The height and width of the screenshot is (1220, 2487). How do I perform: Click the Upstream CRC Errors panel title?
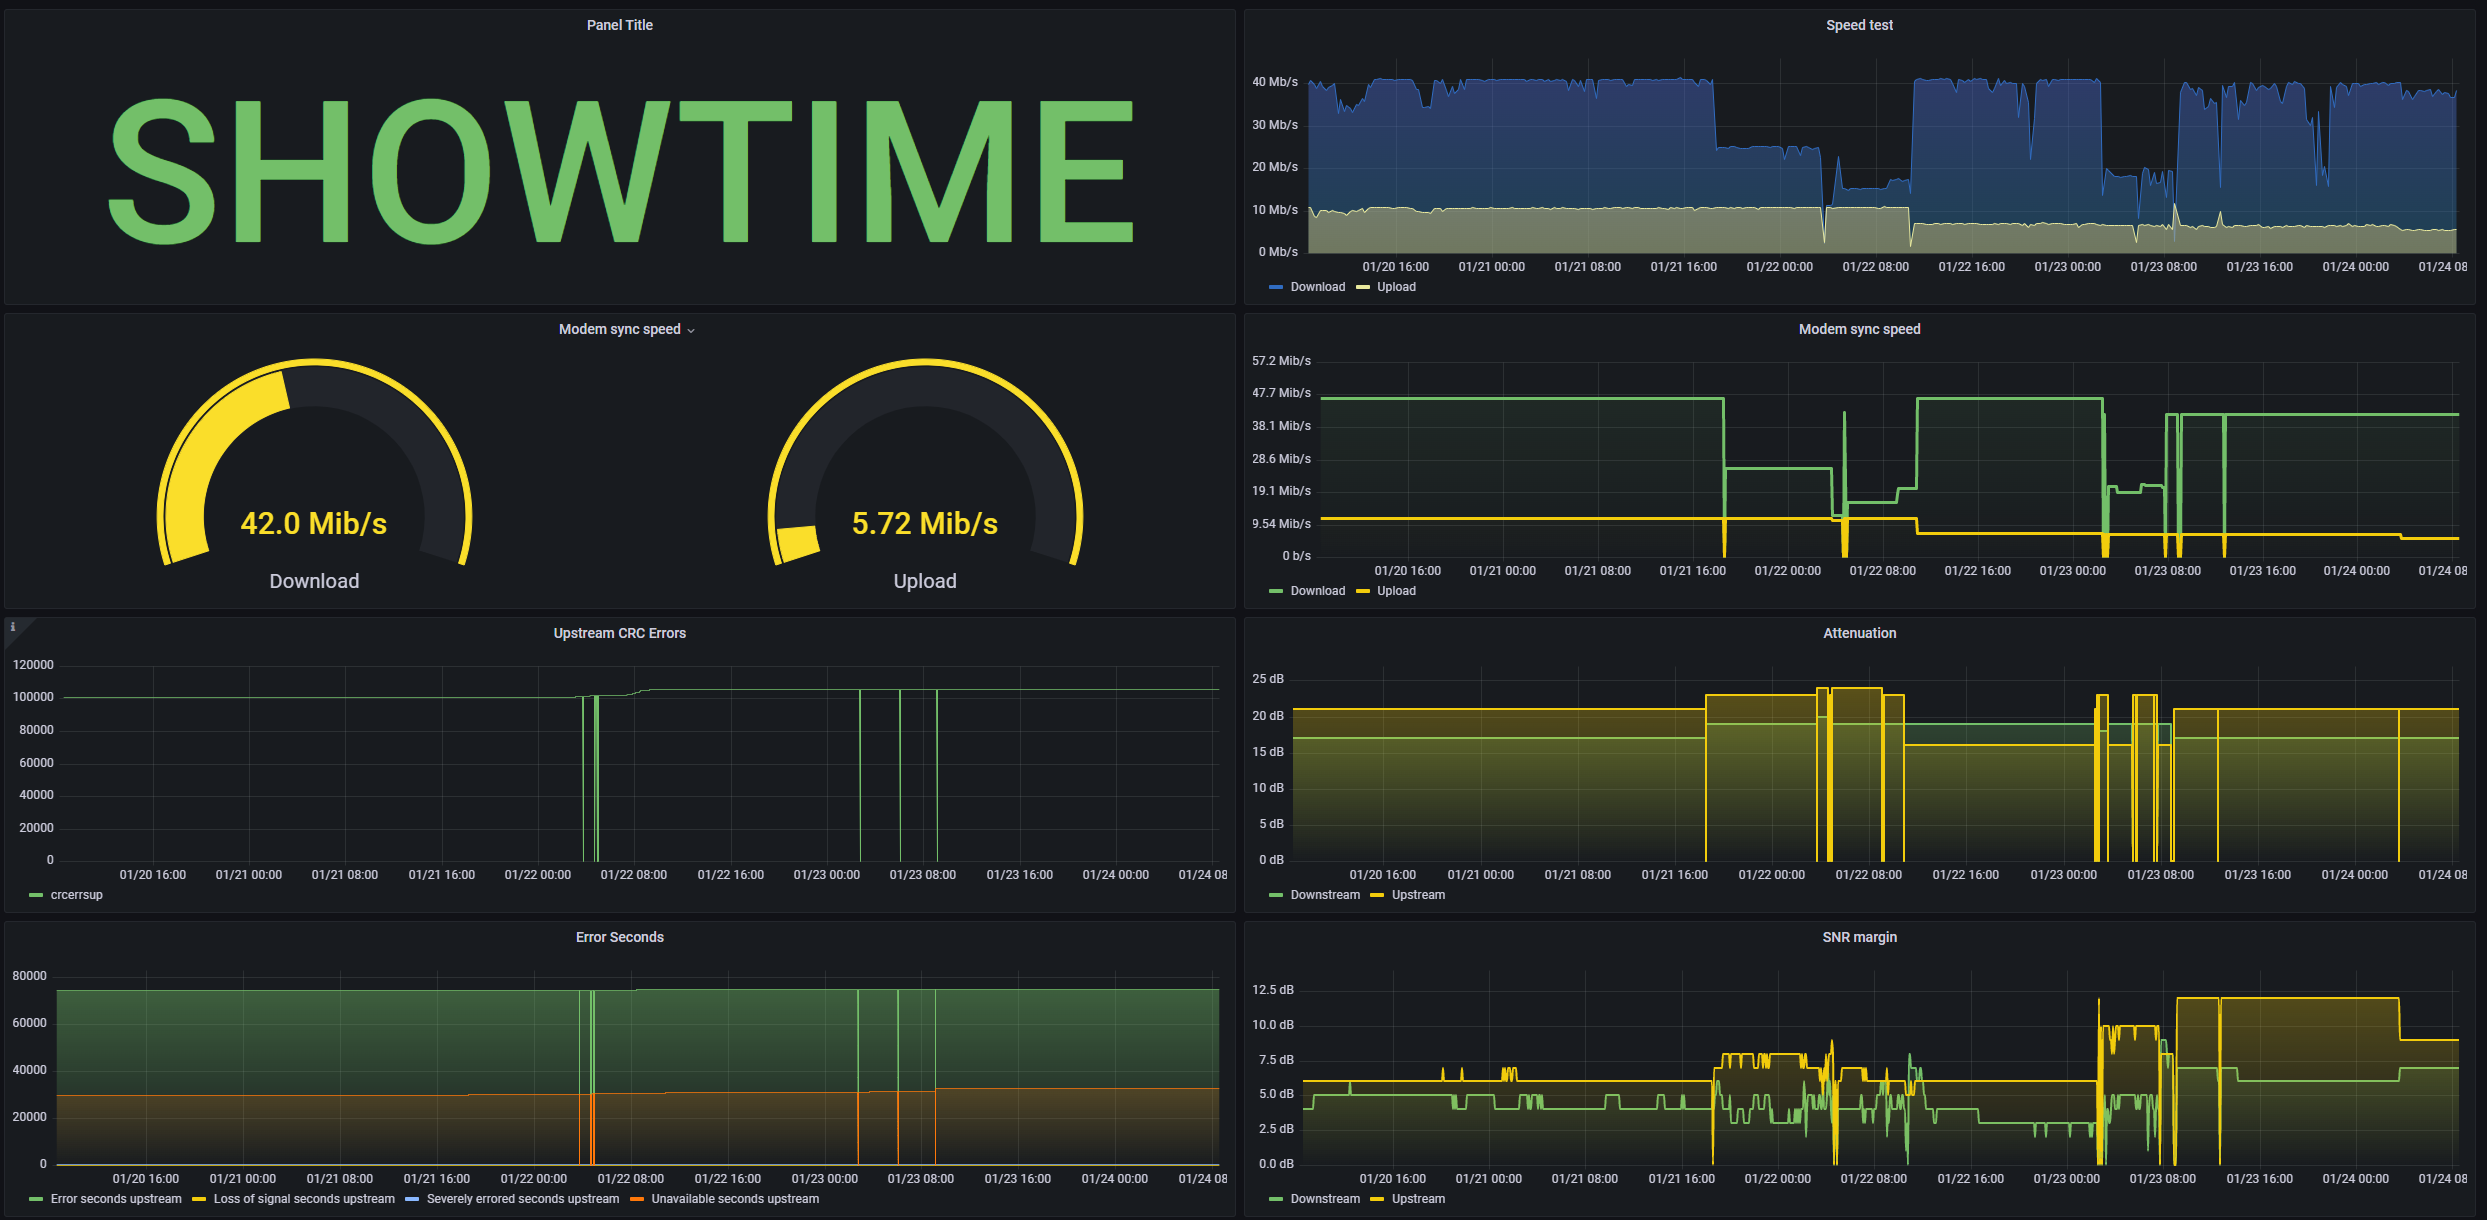pos(619,633)
